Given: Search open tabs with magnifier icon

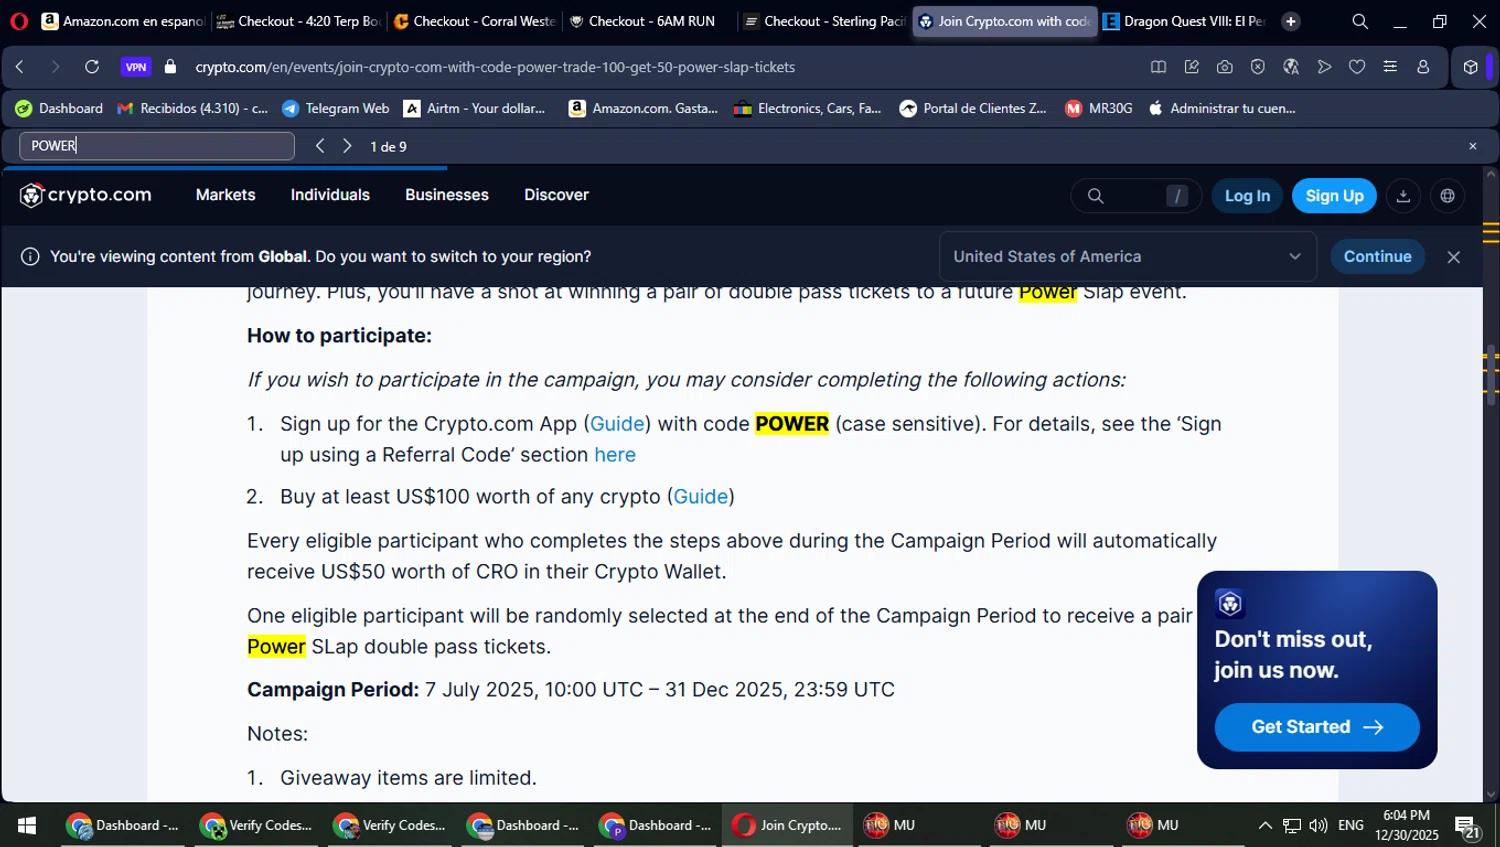Looking at the screenshot, I should point(1360,21).
